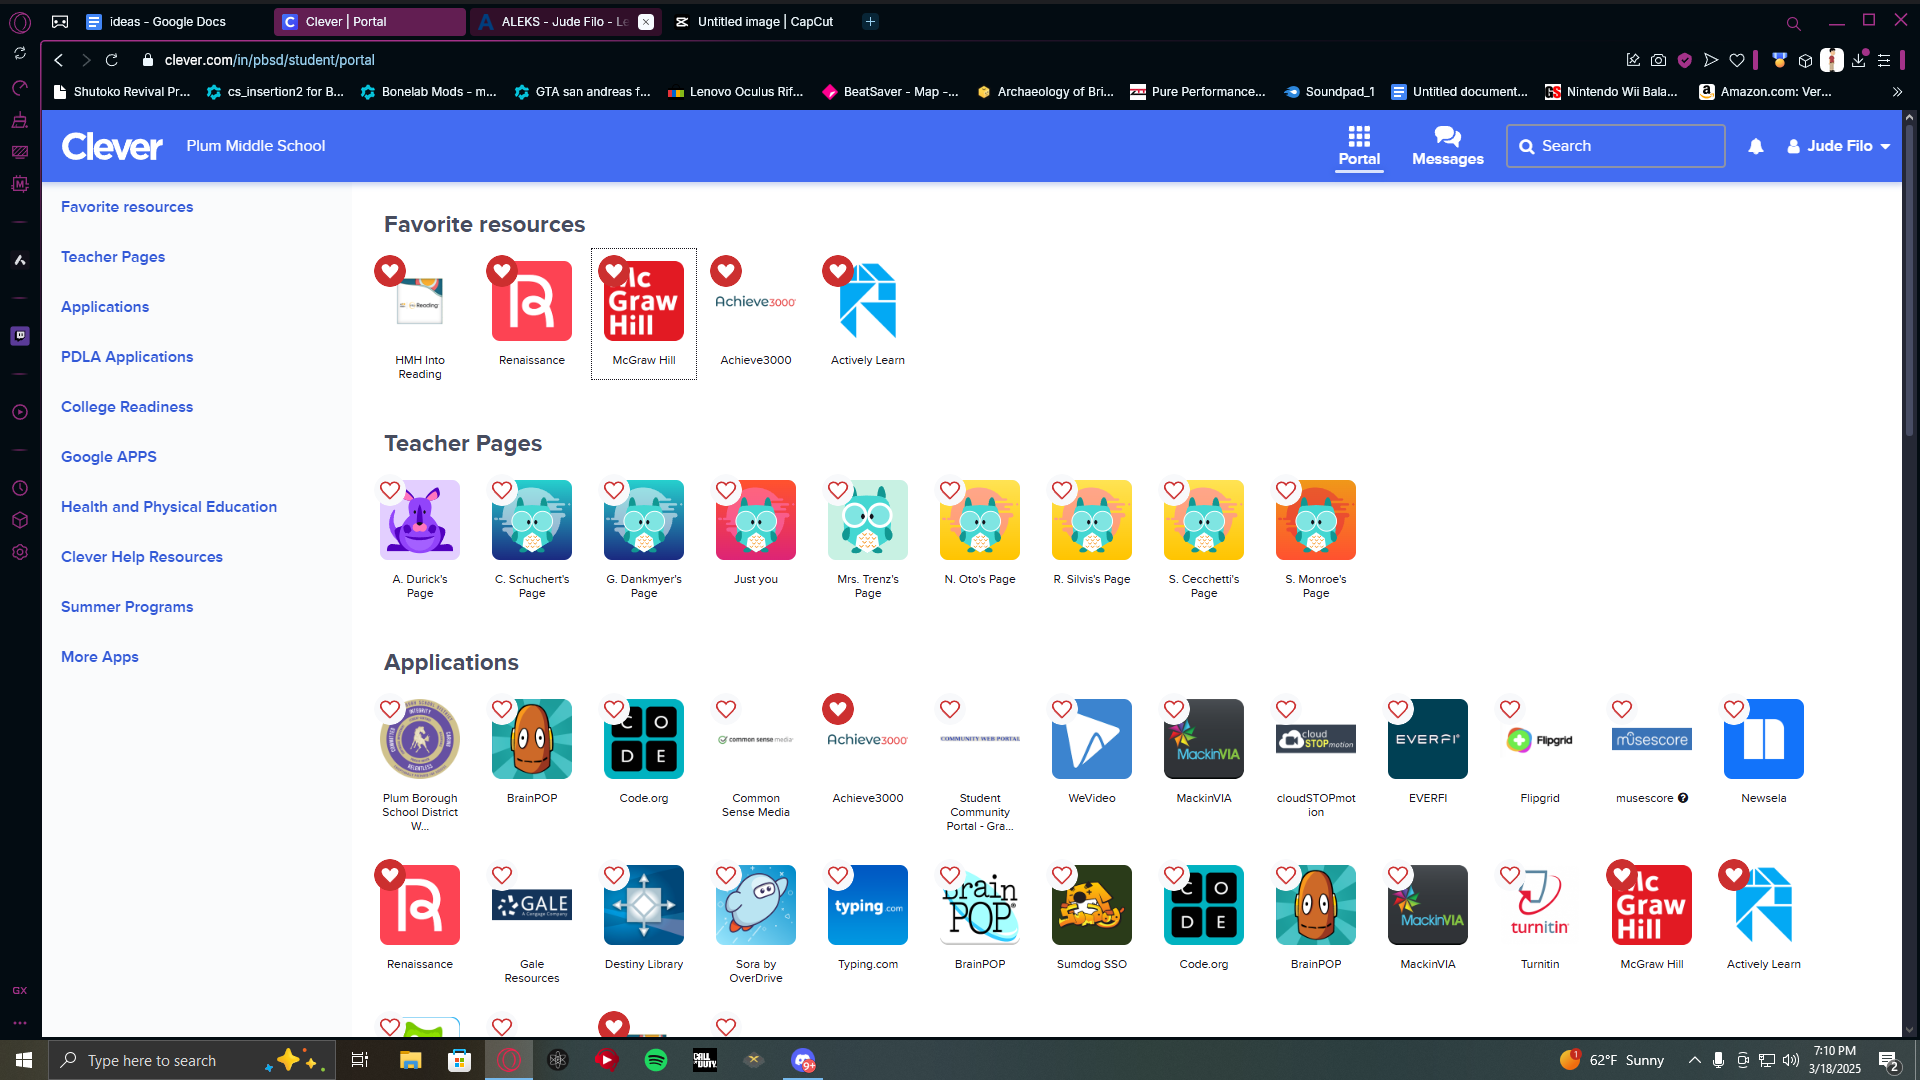1920x1080 pixels.
Task: Open HMH Into Reading in Favorite resources
Action: click(420, 301)
